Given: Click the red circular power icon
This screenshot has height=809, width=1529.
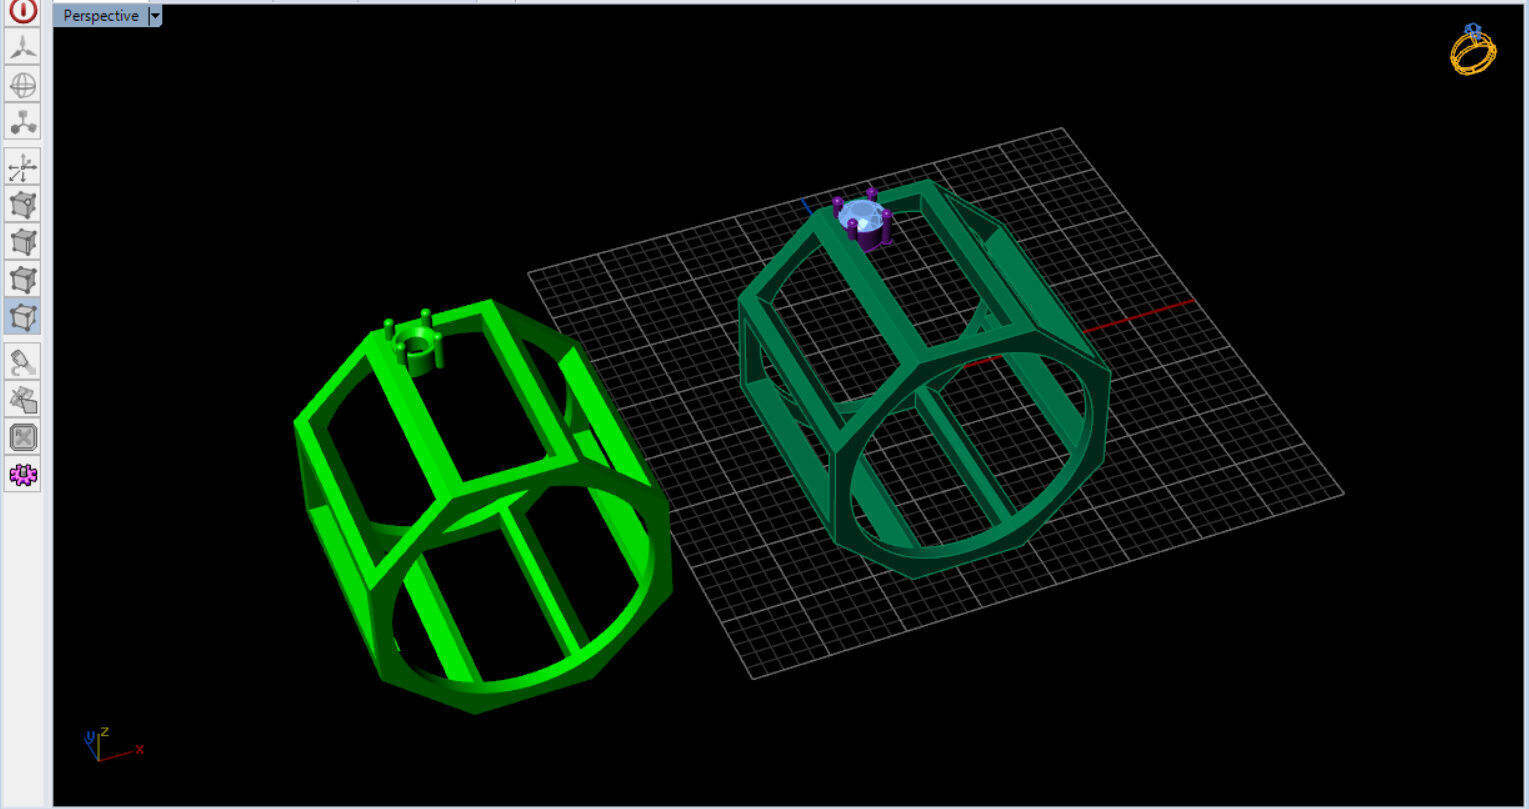Looking at the screenshot, I should [23, 11].
